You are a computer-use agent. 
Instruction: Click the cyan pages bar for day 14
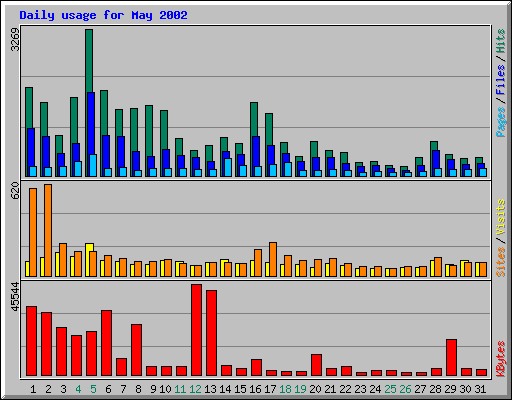click(x=228, y=168)
